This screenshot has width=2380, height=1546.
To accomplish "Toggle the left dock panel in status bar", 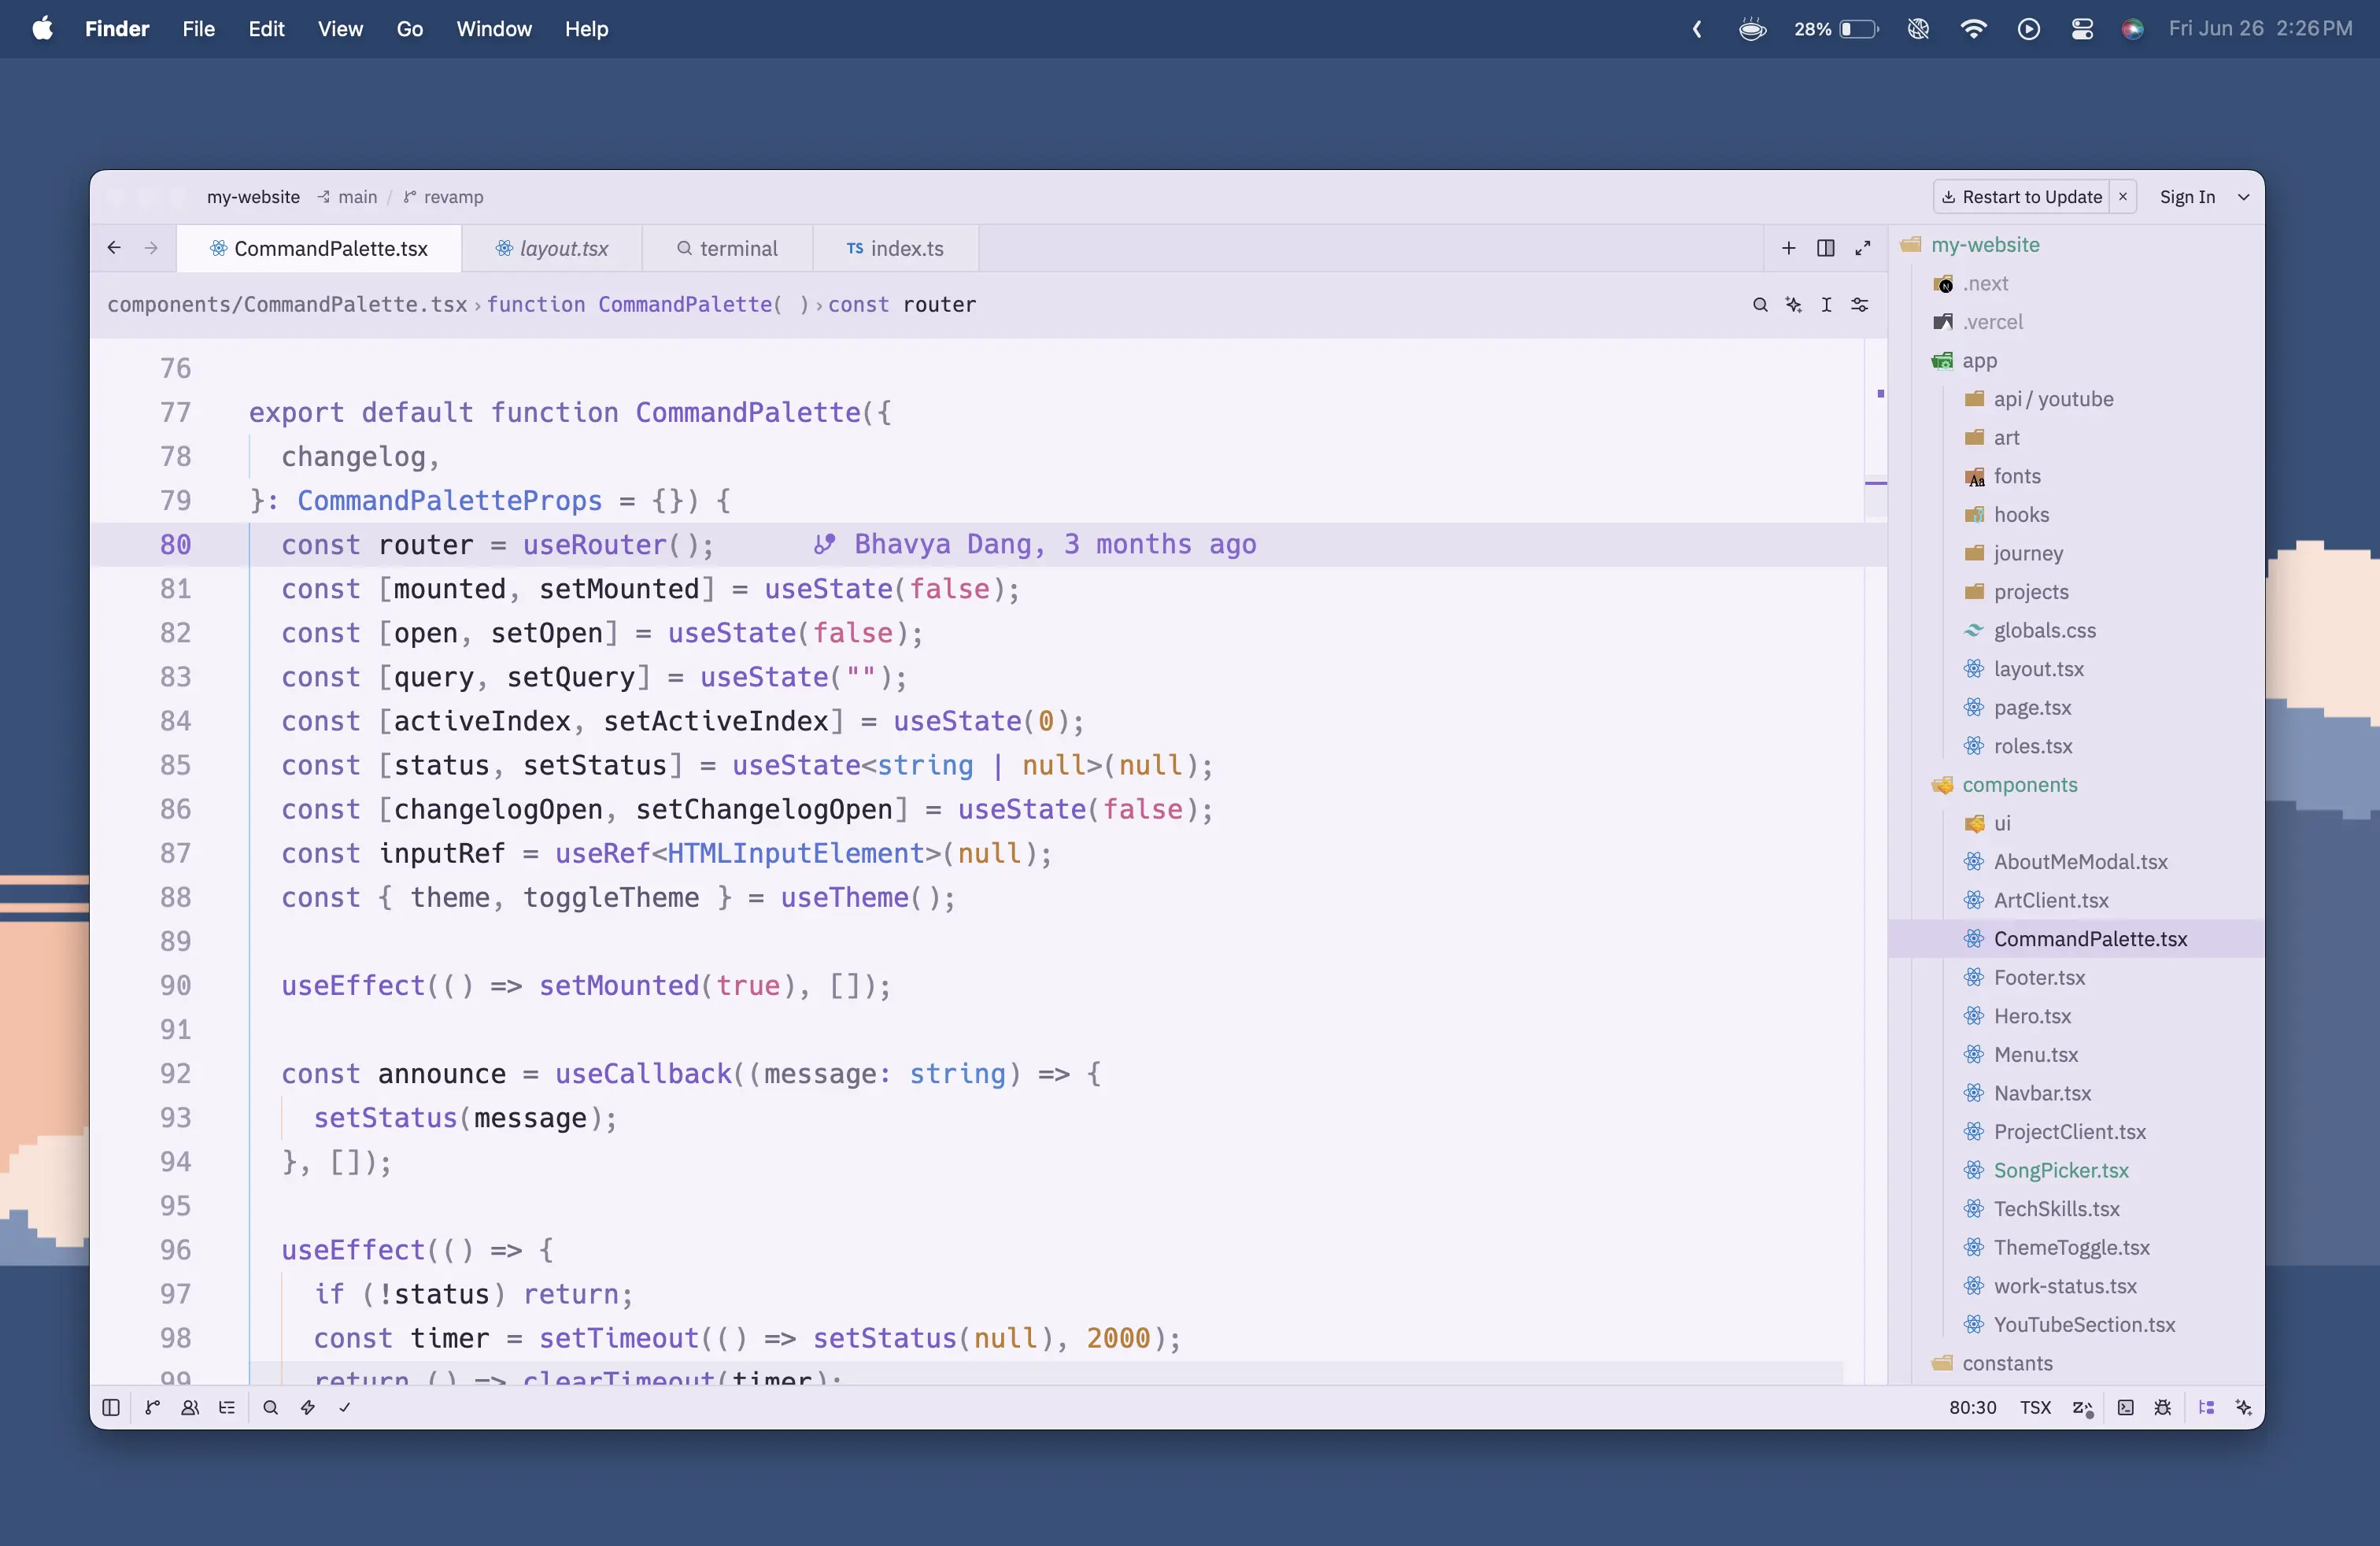I will click(x=111, y=1407).
